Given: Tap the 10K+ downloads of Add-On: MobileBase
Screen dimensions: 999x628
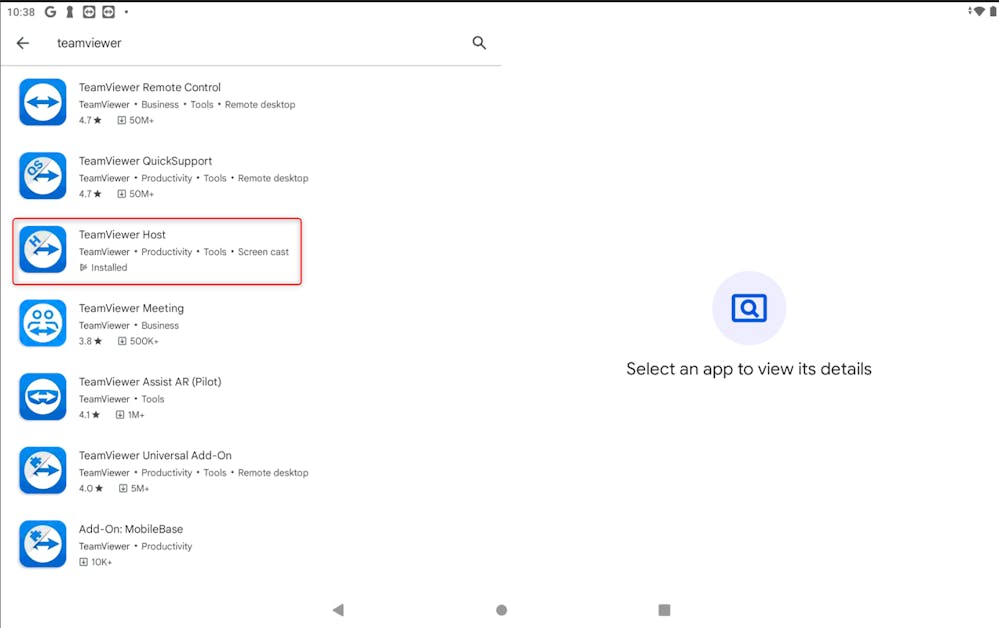Looking at the screenshot, I should 96,562.
